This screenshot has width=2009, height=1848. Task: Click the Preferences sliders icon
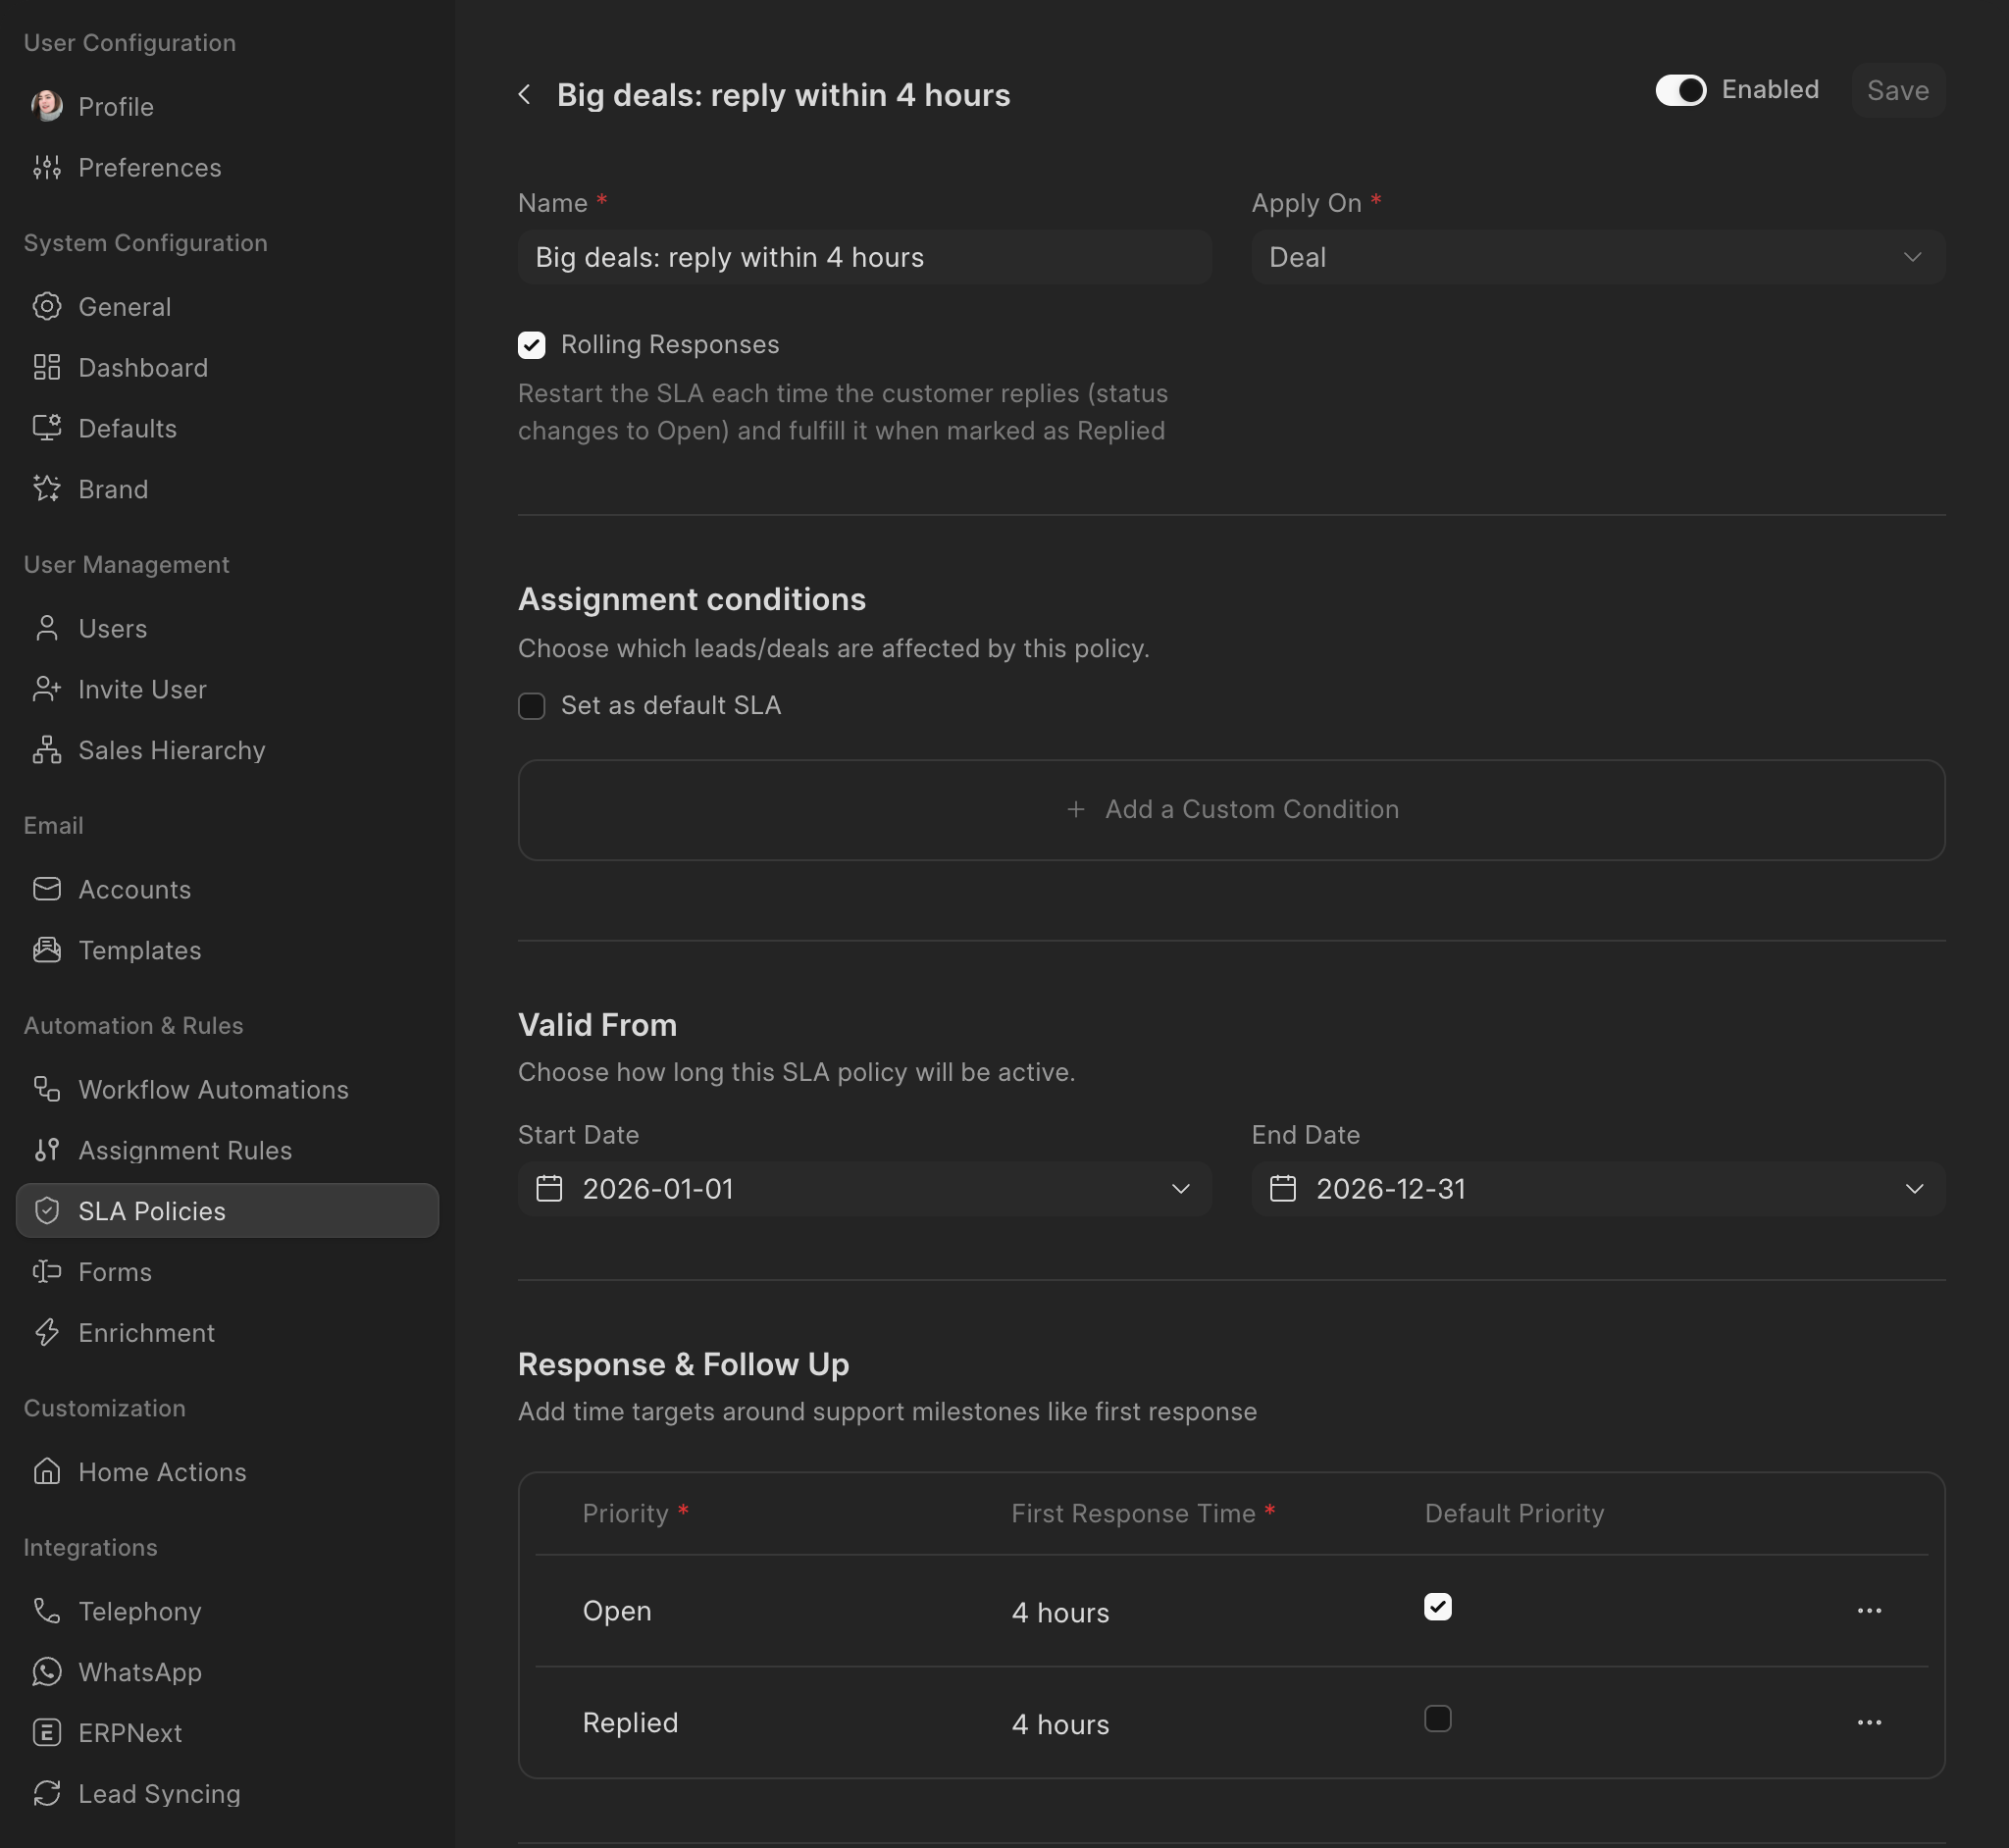(x=47, y=167)
